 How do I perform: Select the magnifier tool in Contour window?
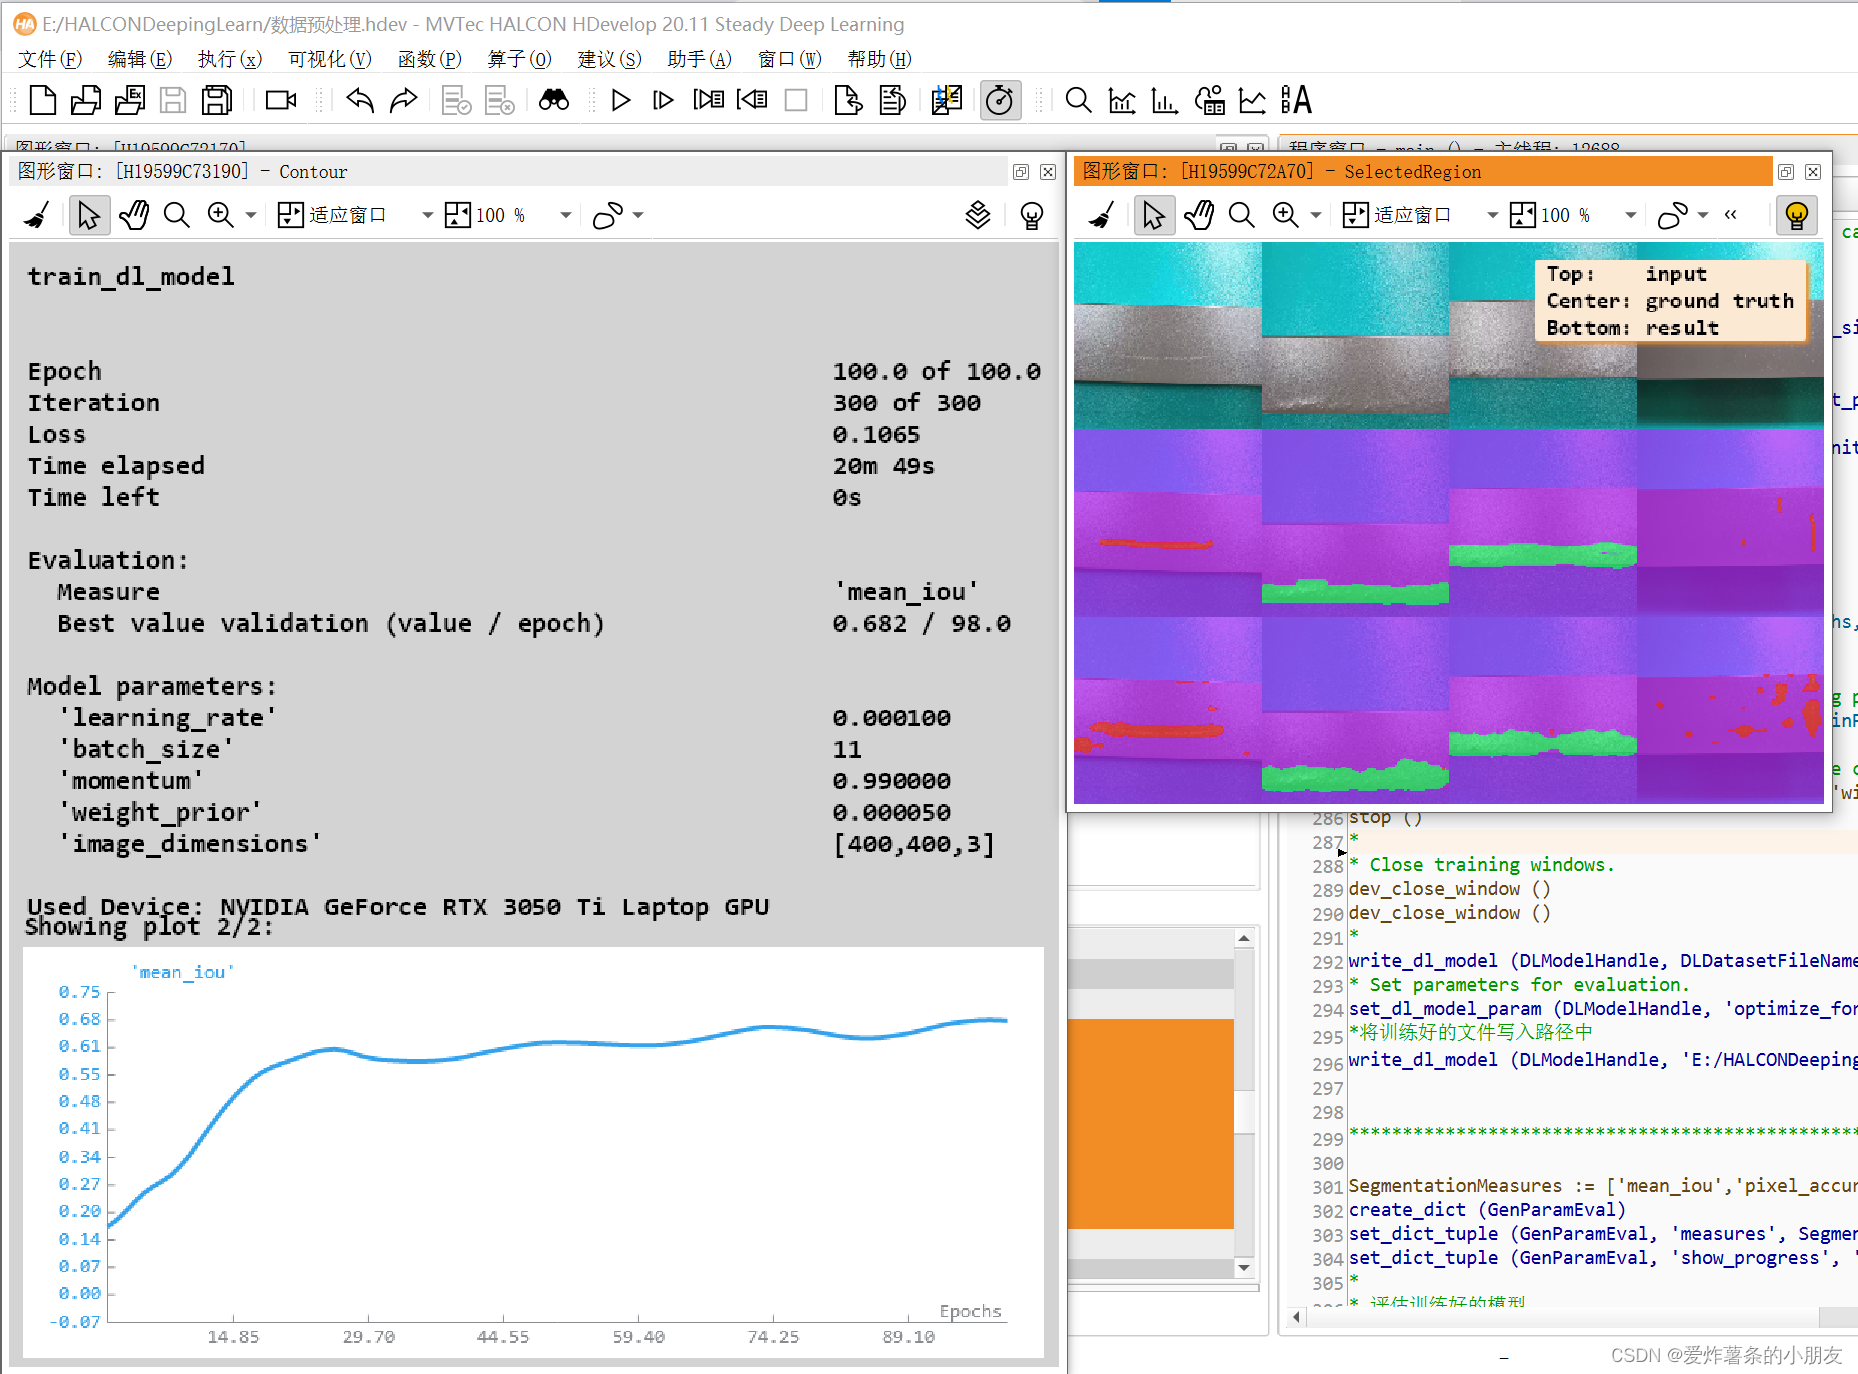pyautogui.click(x=177, y=215)
